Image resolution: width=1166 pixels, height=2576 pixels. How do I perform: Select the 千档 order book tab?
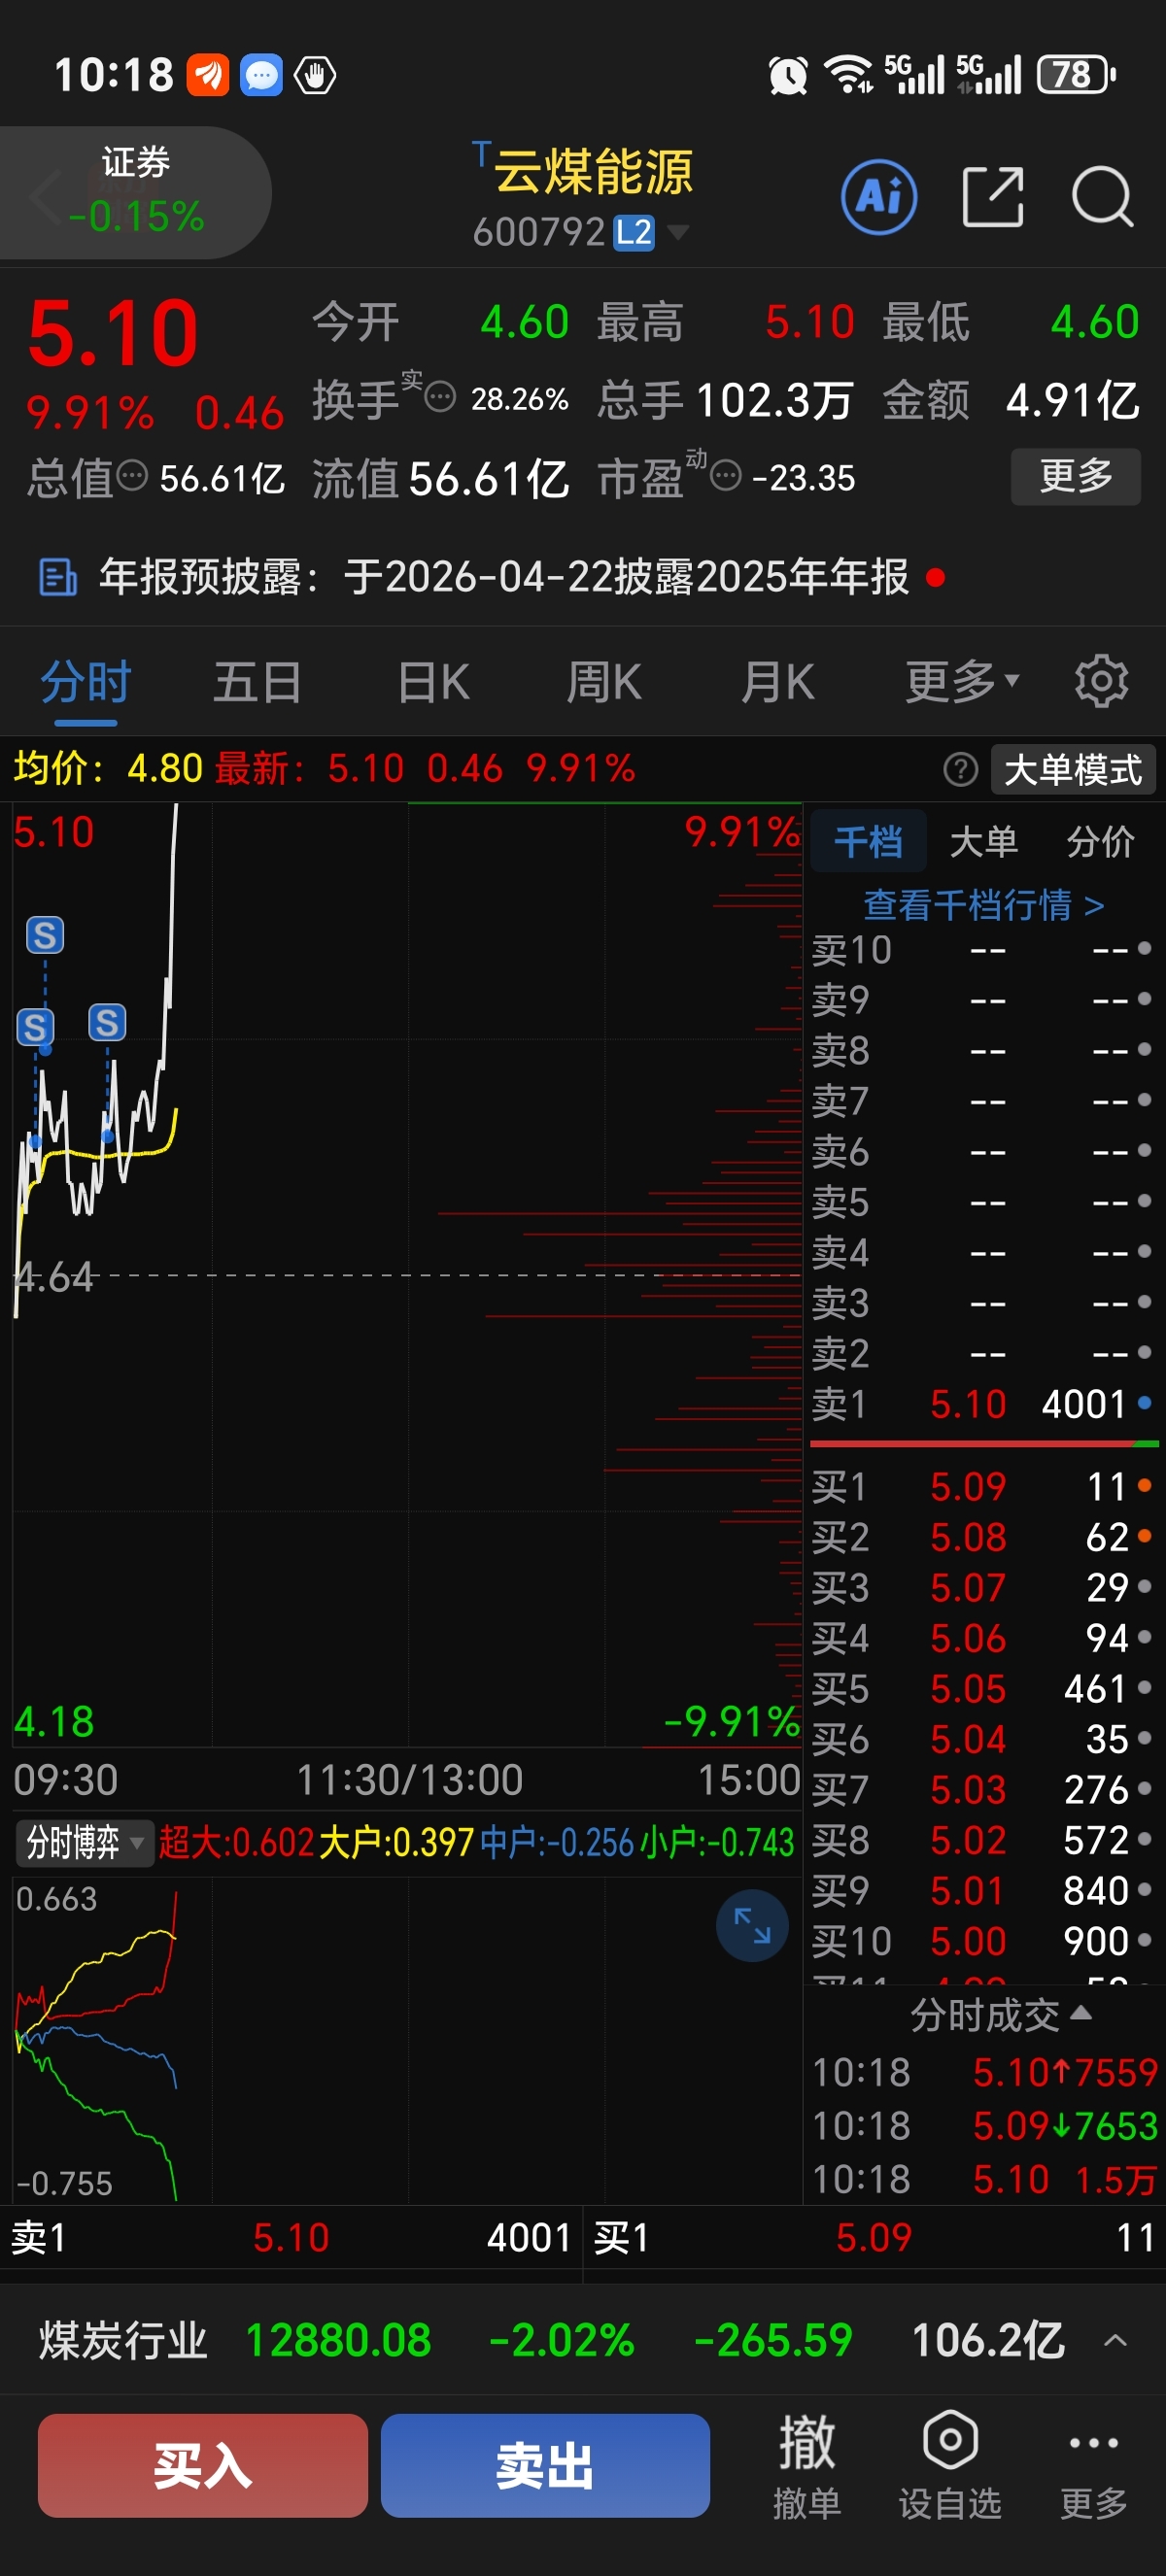pos(868,841)
